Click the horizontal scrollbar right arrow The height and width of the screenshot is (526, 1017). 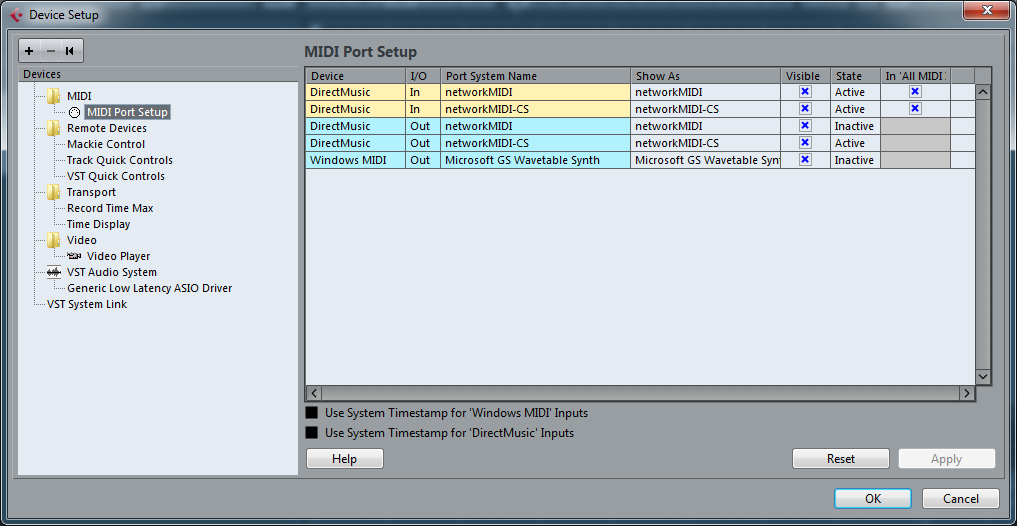click(x=966, y=394)
